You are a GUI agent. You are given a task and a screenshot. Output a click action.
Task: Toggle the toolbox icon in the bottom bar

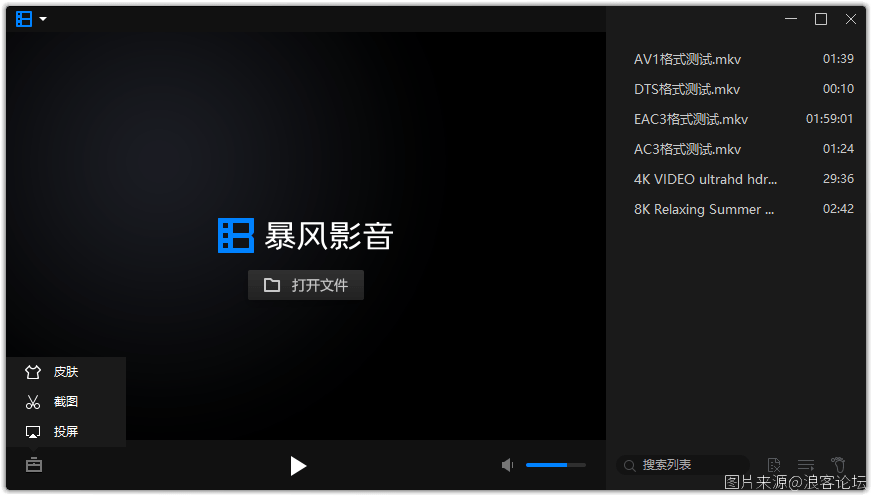point(34,464)
